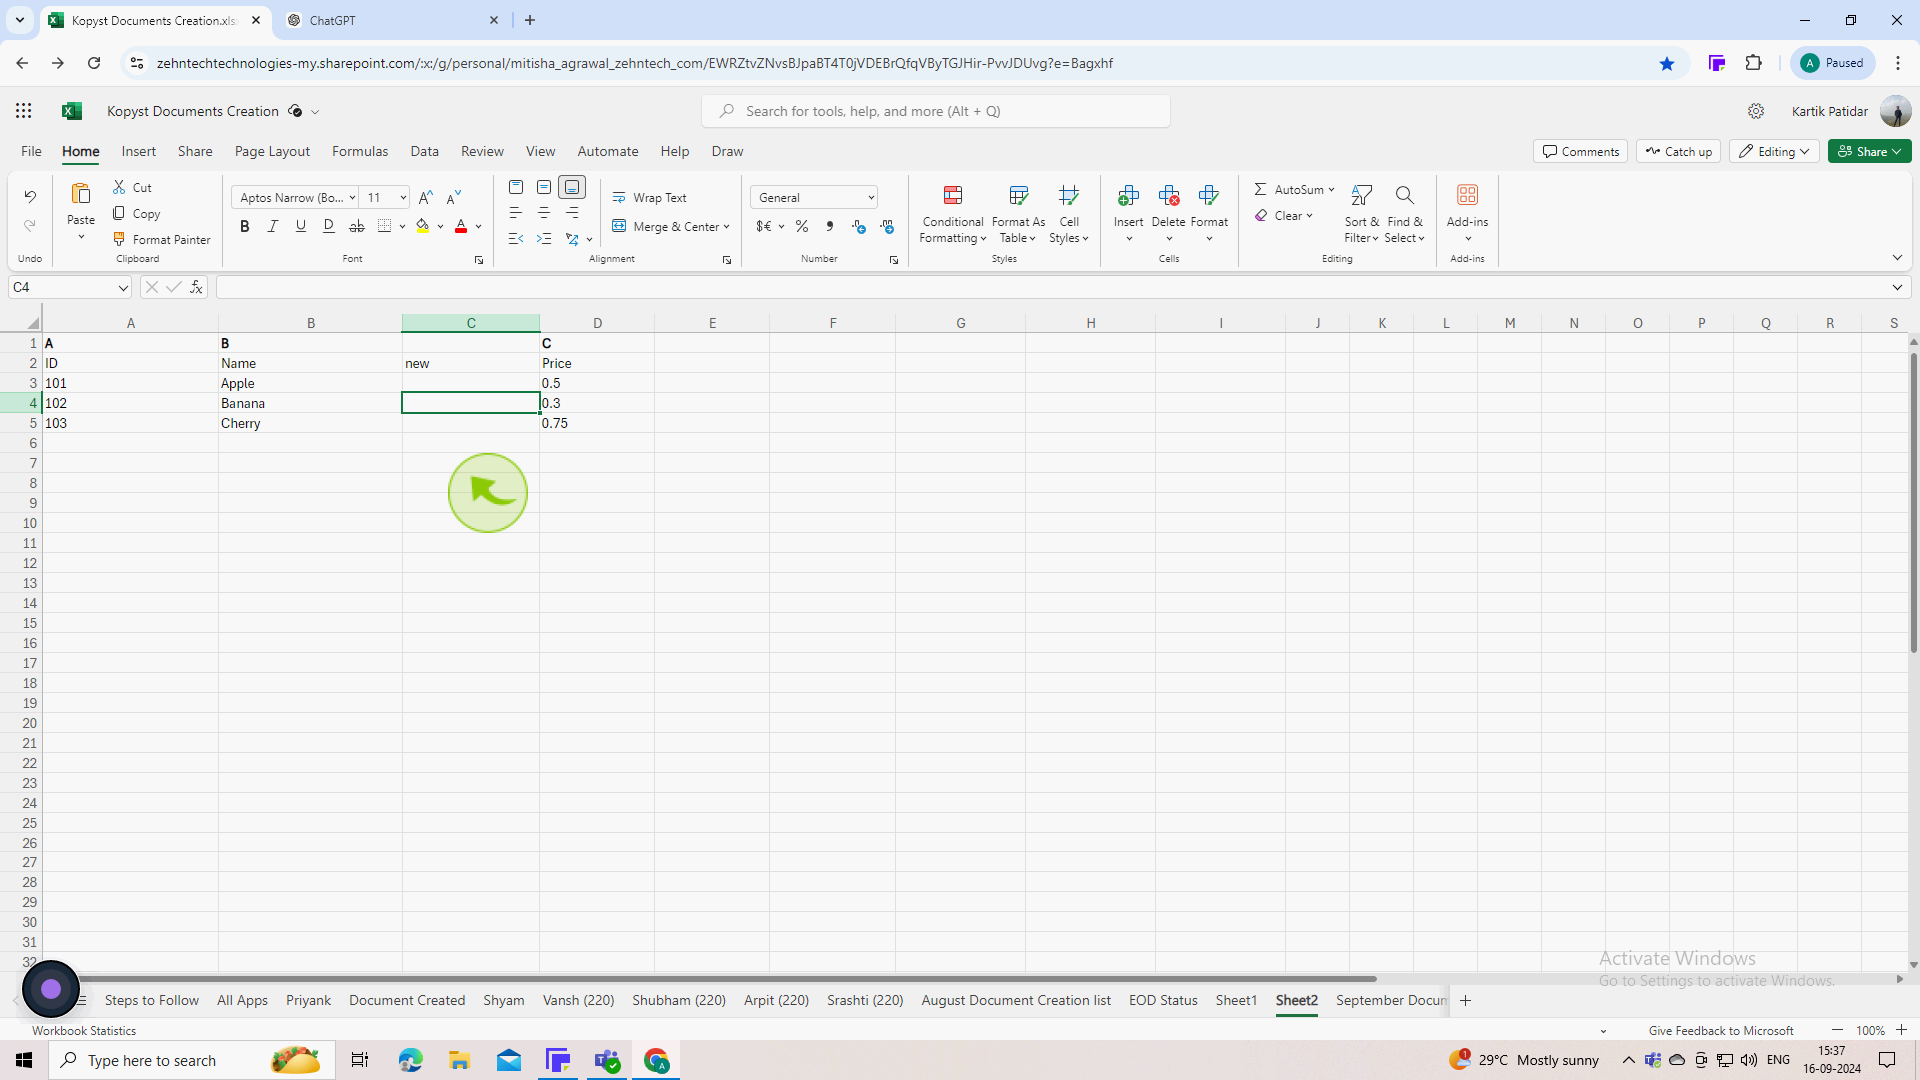
Task: Click on Sheet2 tab at bottom
Action: [1295, 1000]
